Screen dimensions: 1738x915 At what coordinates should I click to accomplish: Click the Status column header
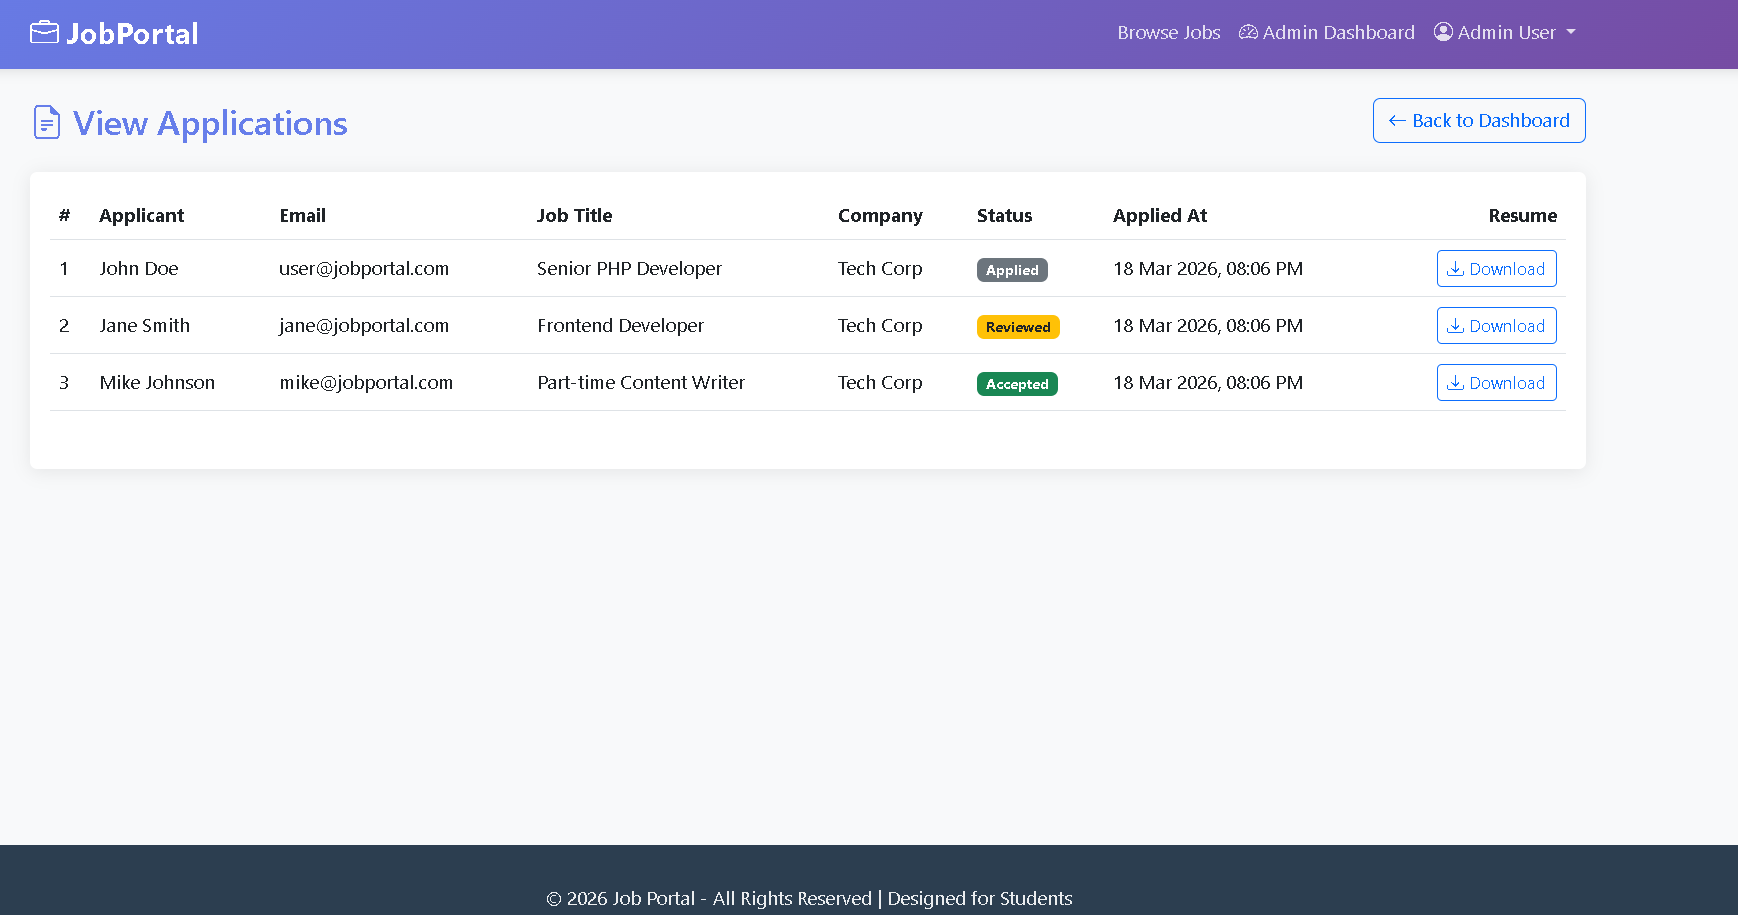point(1004,216)
